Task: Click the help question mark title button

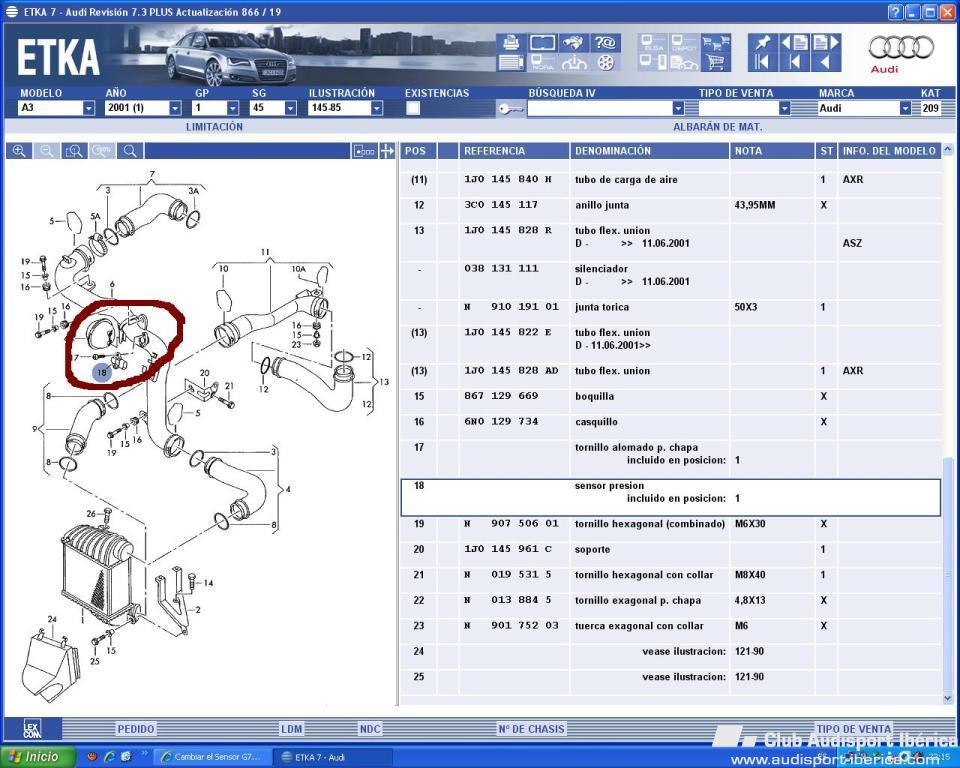Action: tap(894, 12)
